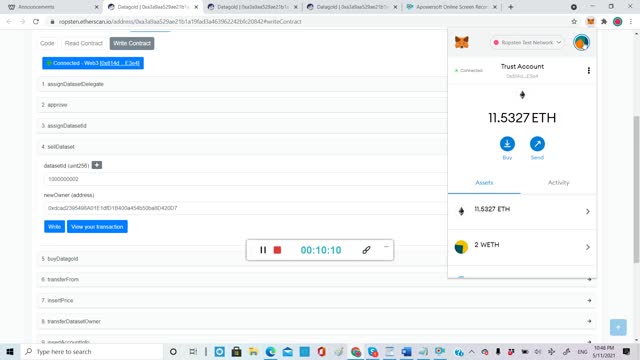Open Word from taskbar

[x=406, y=351]
